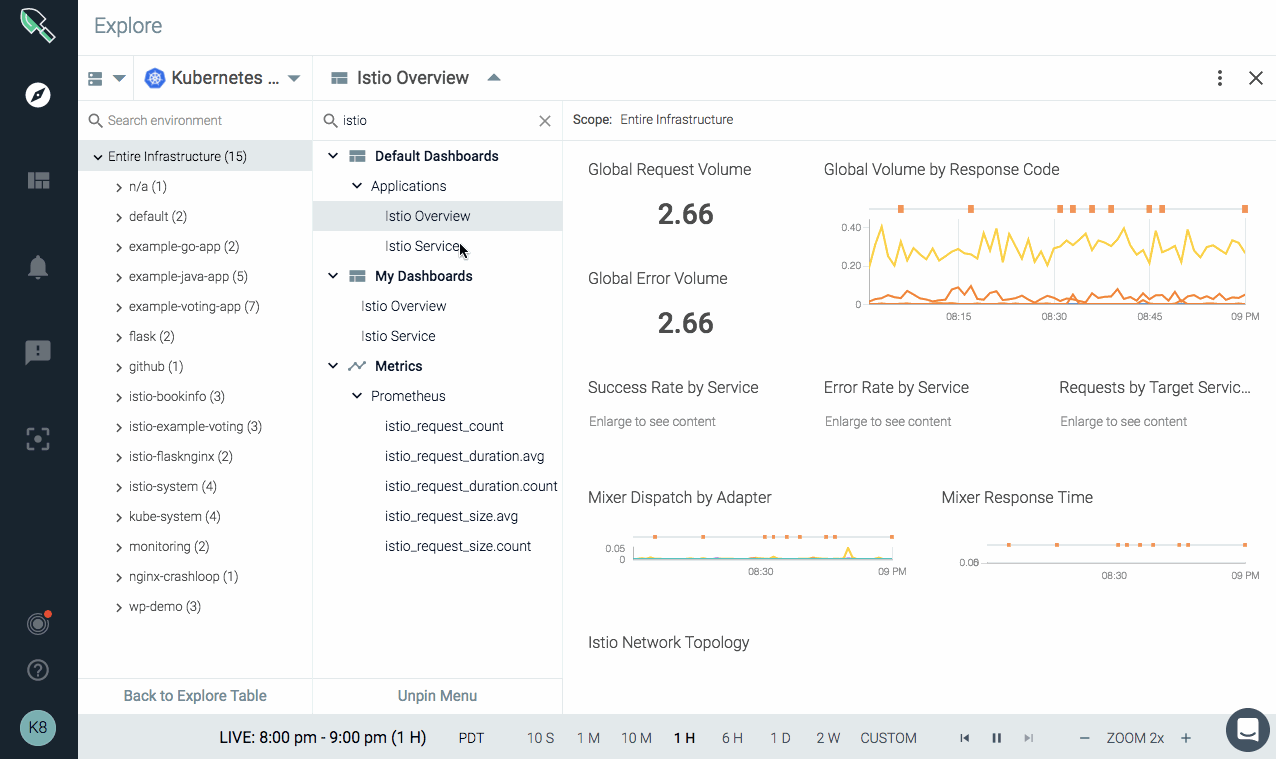Open the Help question mark icon
1276x759 pixels.
pyautogui.click(x=38, y=670)
